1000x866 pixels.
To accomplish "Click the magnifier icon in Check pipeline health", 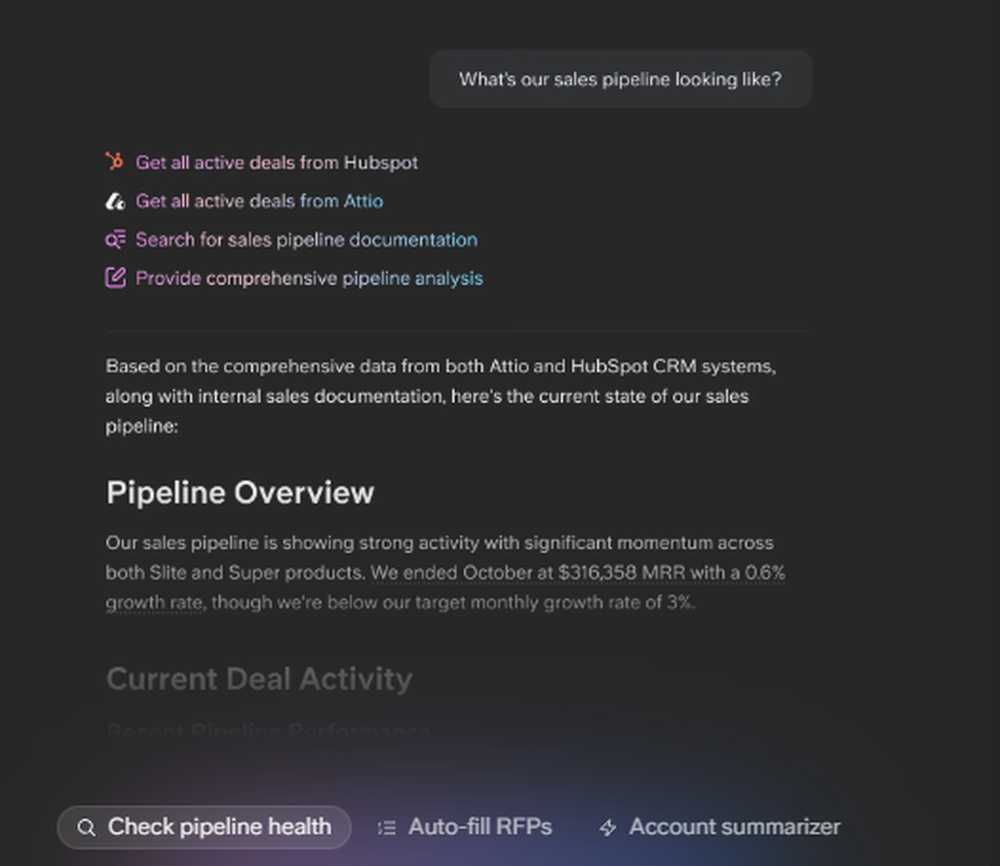I will (x=87, y=827).
